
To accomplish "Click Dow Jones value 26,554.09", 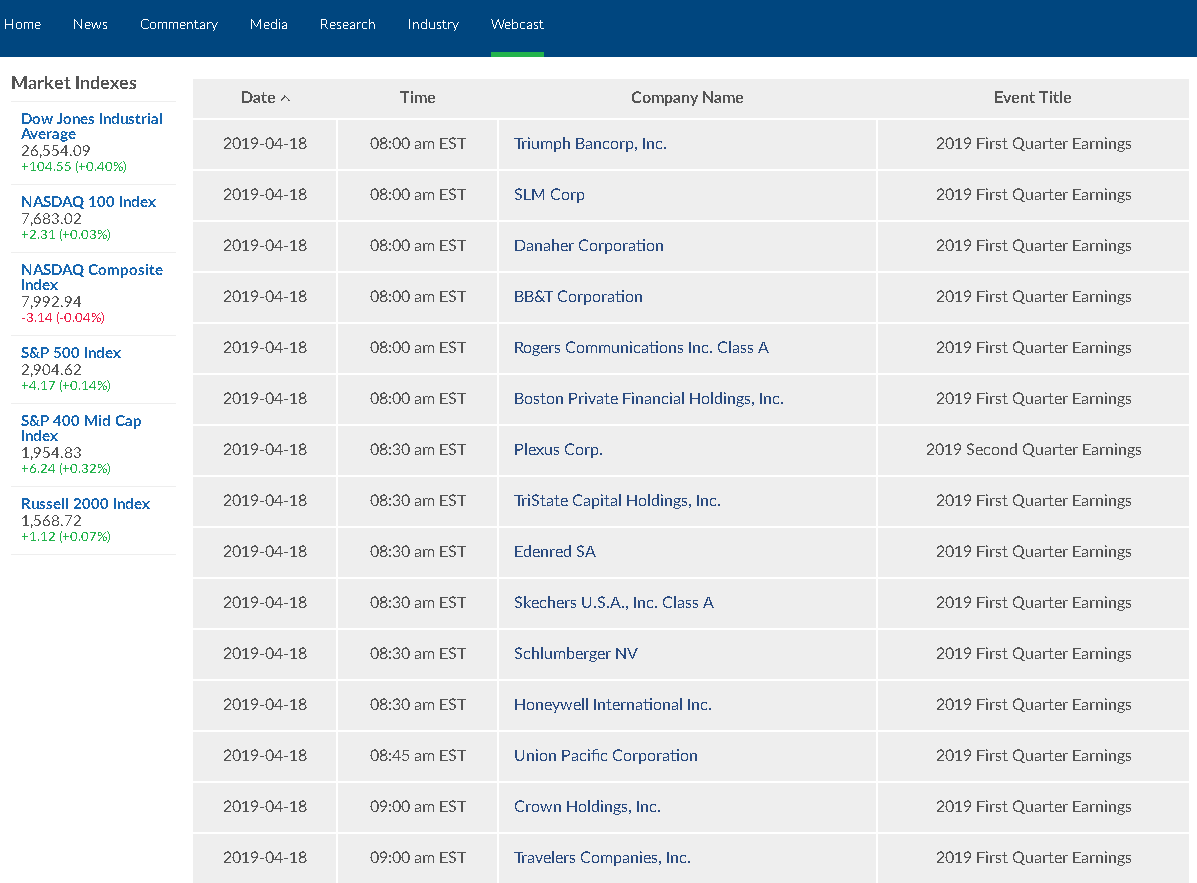I will [x=56, y=150].
